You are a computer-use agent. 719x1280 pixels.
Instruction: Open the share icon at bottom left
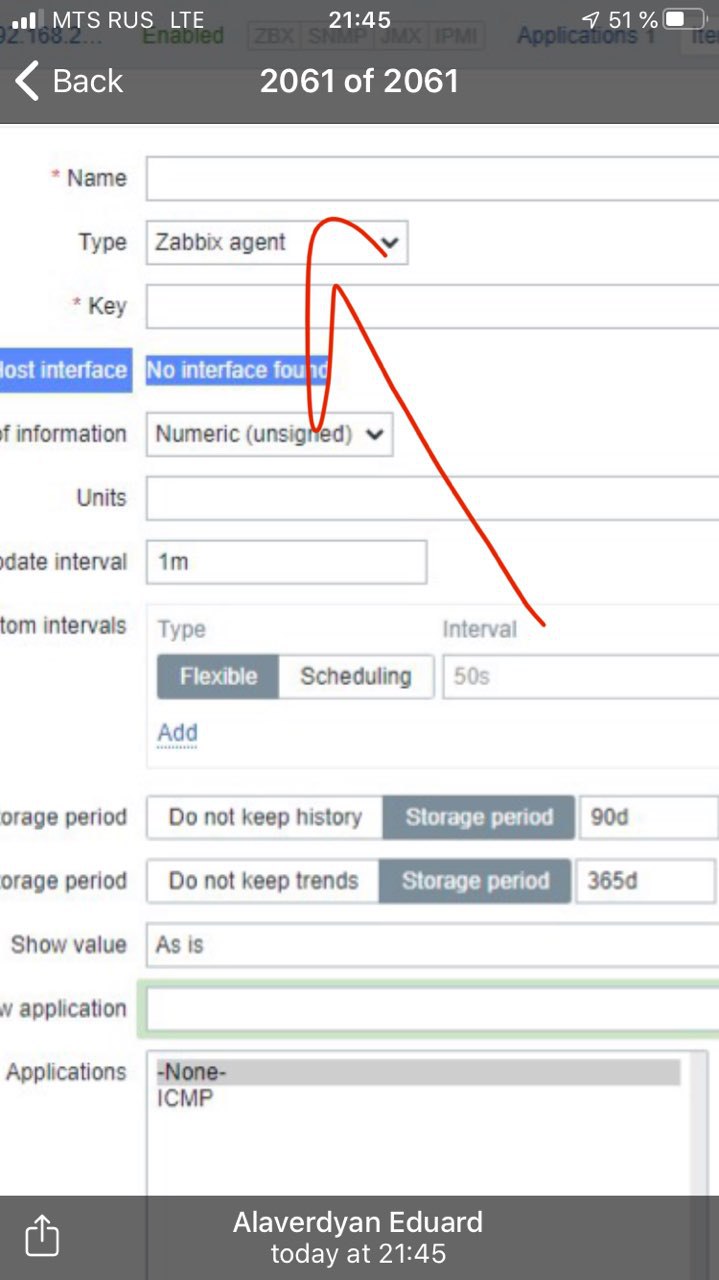(x=41, y=1236)
